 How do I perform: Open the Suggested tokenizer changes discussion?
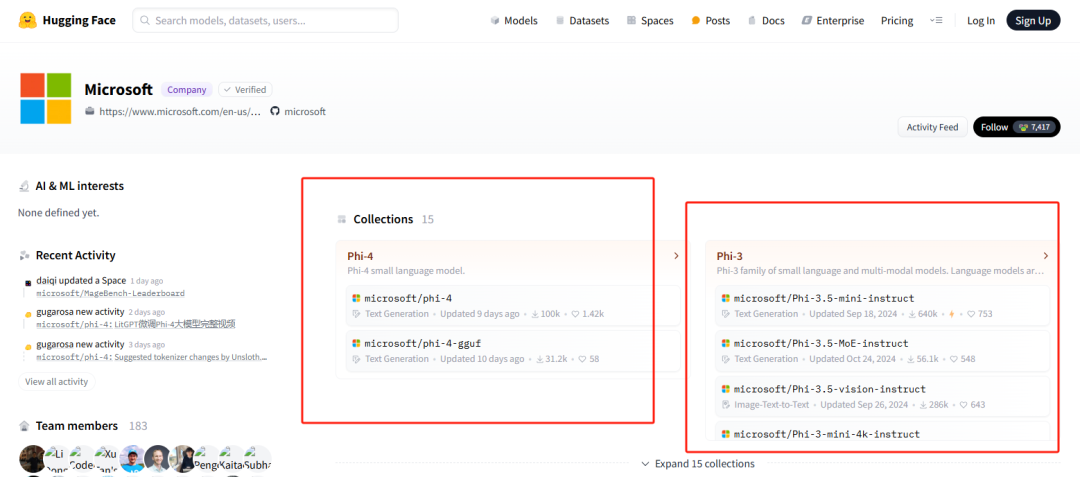(x=152, y=357)
